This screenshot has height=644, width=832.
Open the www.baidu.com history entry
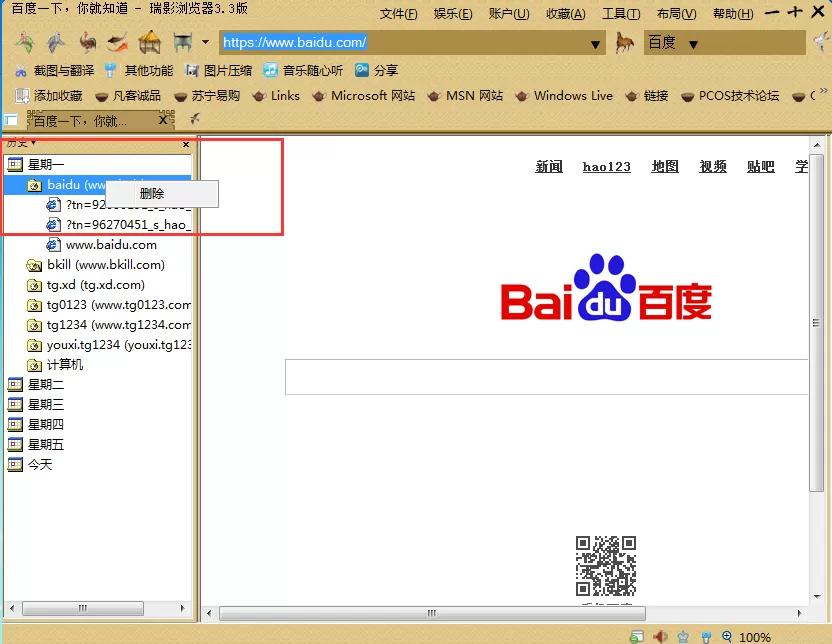coord(101,245)
